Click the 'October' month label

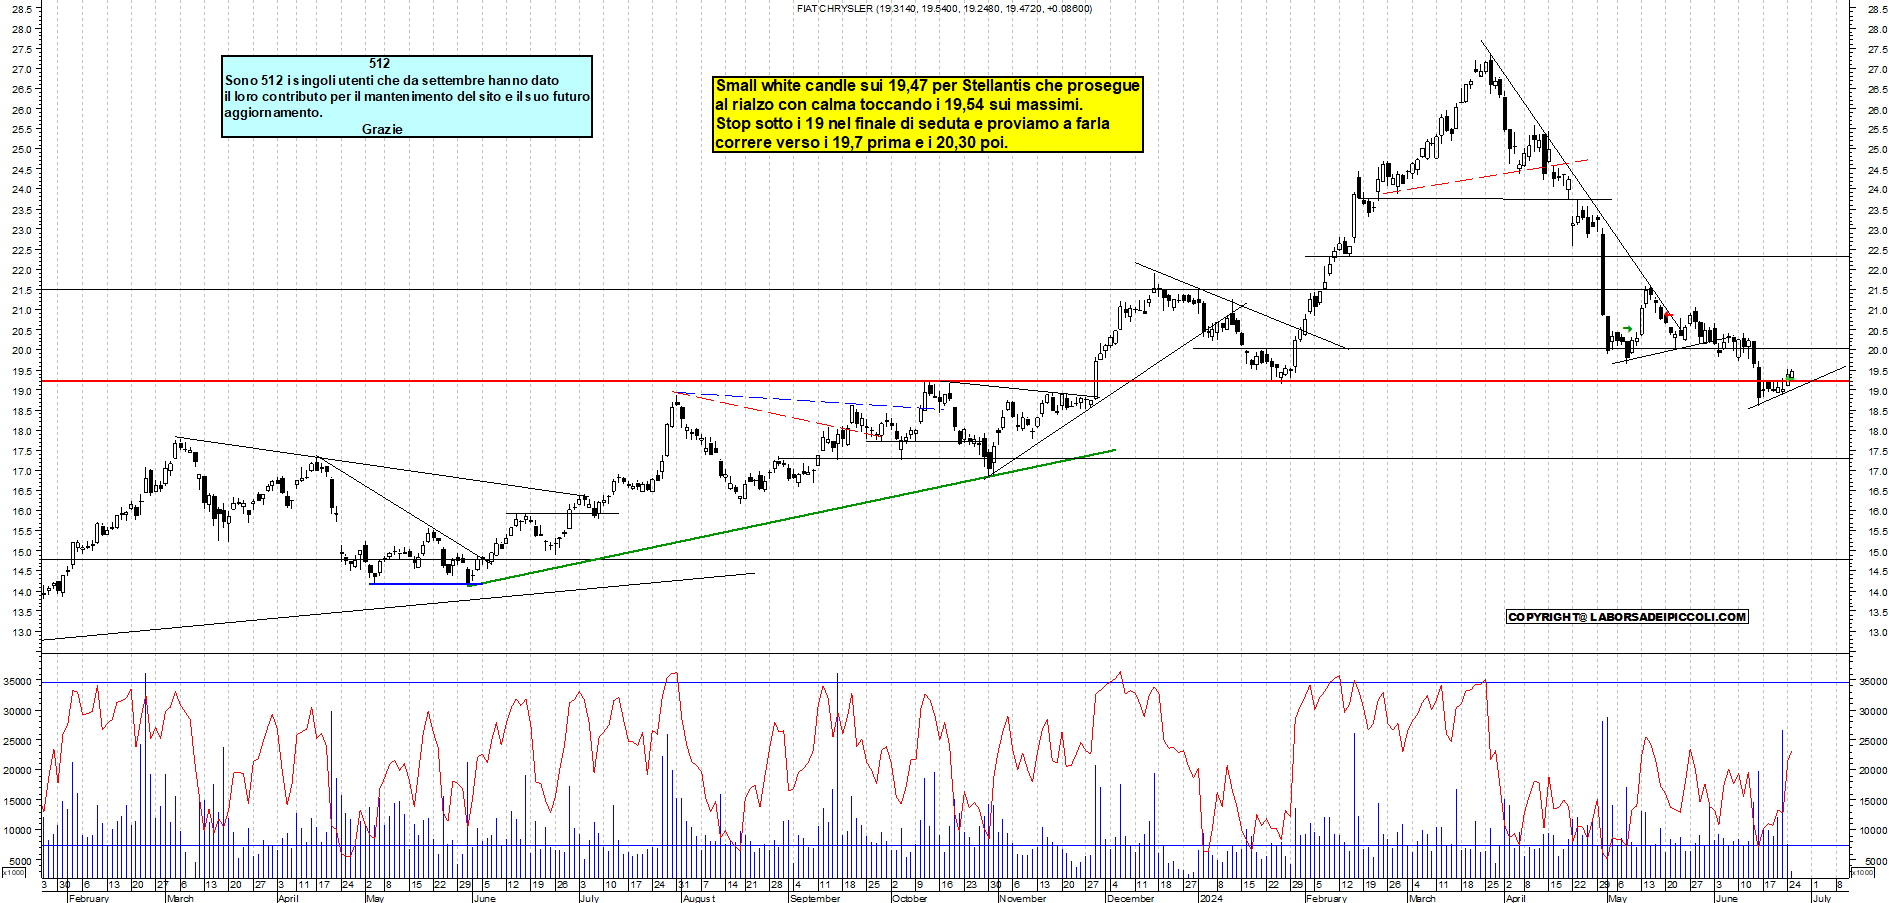pos(909,898)
